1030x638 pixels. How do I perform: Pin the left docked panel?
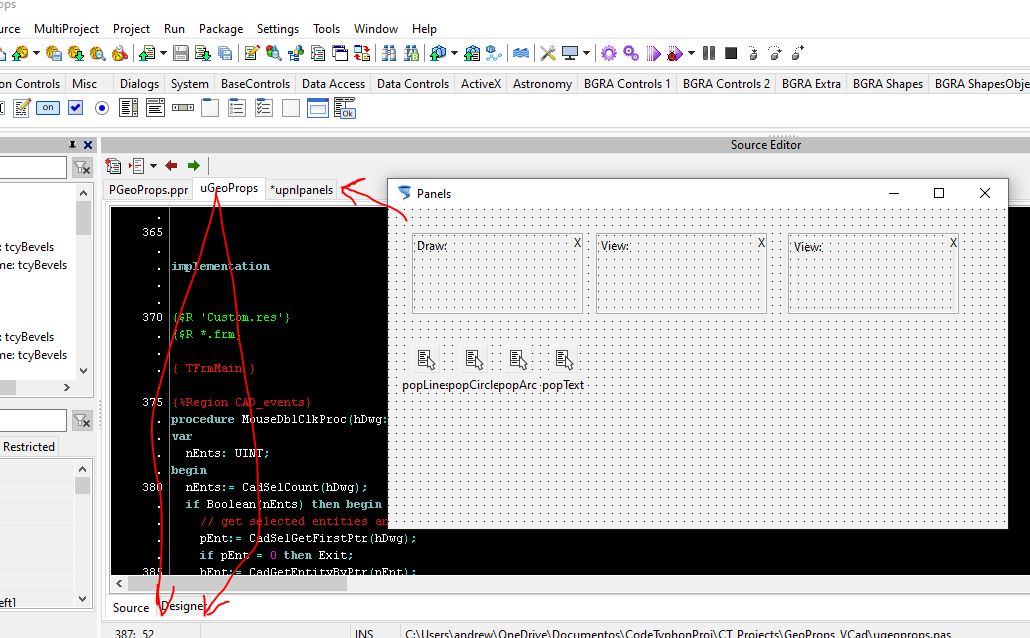tap(72, 145)
